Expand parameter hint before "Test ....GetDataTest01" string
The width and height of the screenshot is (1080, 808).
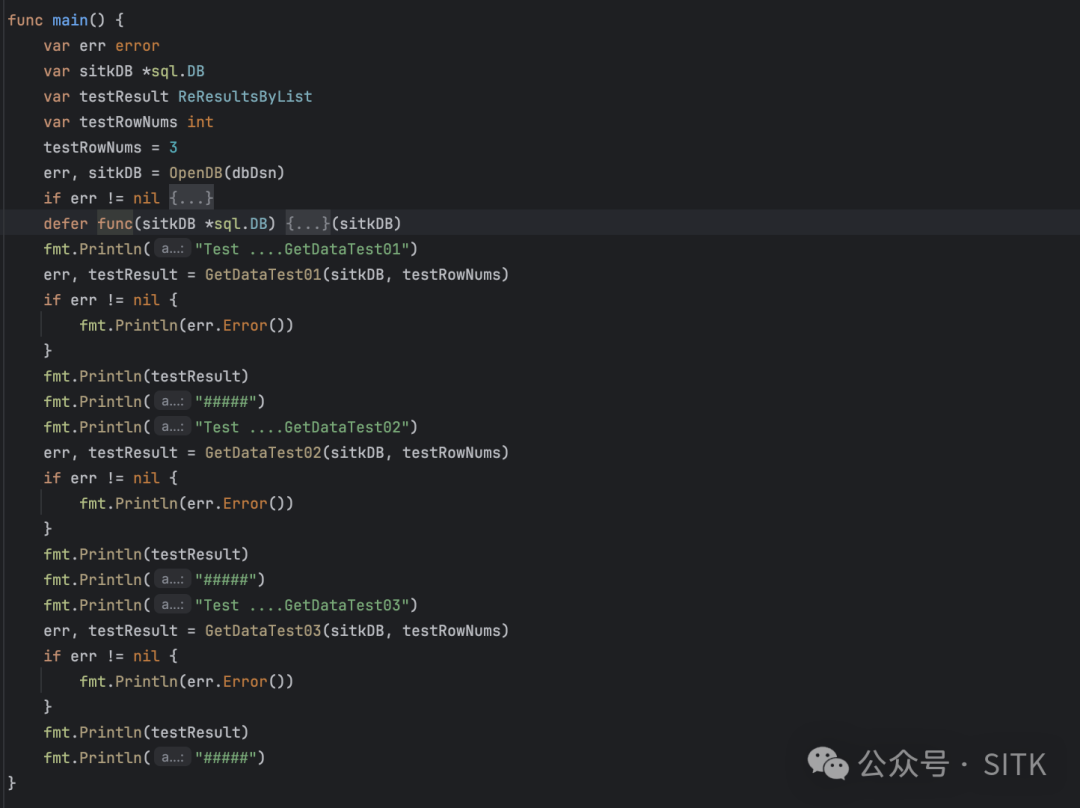[172, 249]
